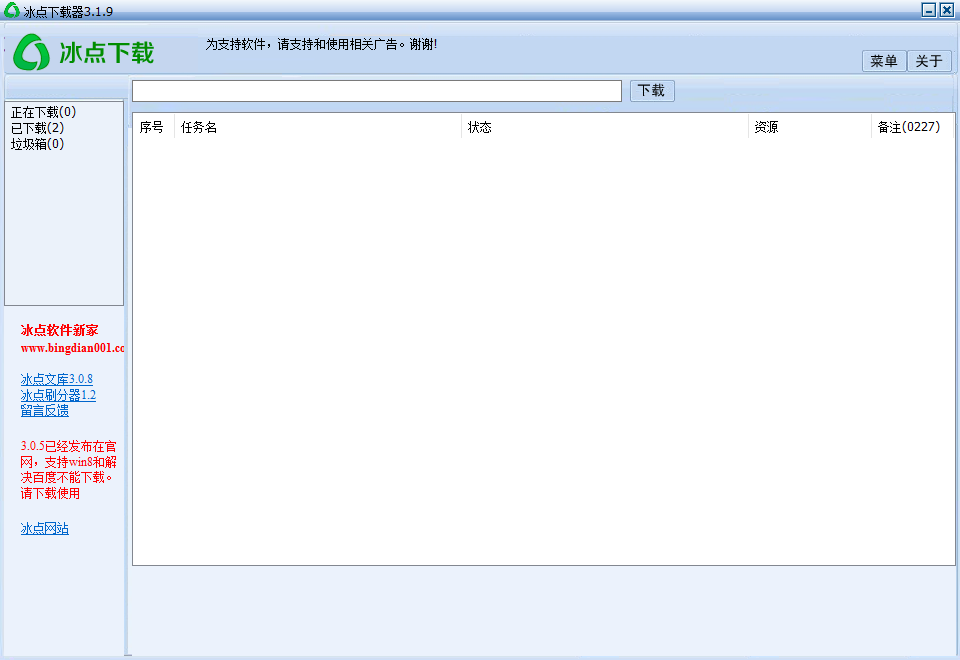Close the 冰点下载器 window
This screenshot has width=960, height=660.
[x=947, y=10]
